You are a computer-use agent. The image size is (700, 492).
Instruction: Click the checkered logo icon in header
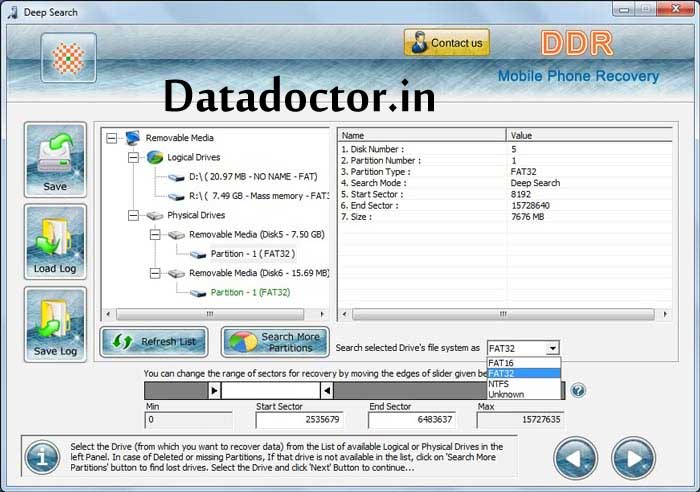coord(68,58)
